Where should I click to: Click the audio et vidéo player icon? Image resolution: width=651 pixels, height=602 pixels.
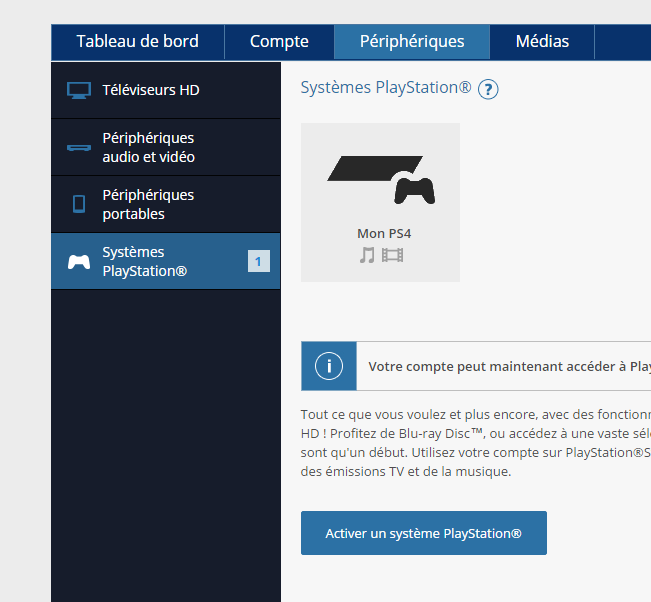[79, 148]
